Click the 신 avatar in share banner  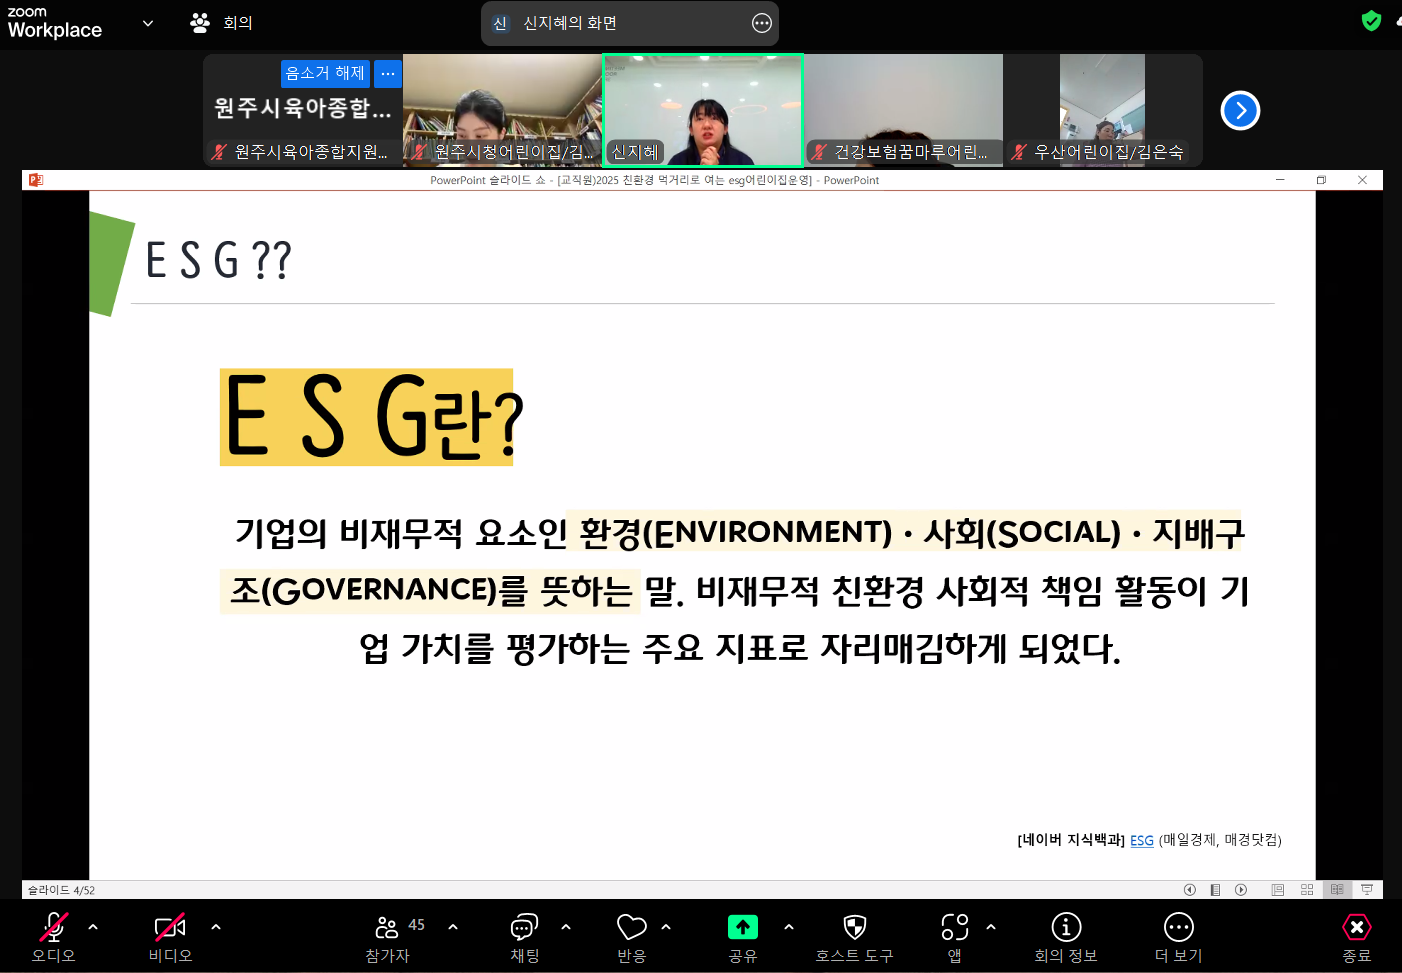pyautogui.click(x=501, y=23)
